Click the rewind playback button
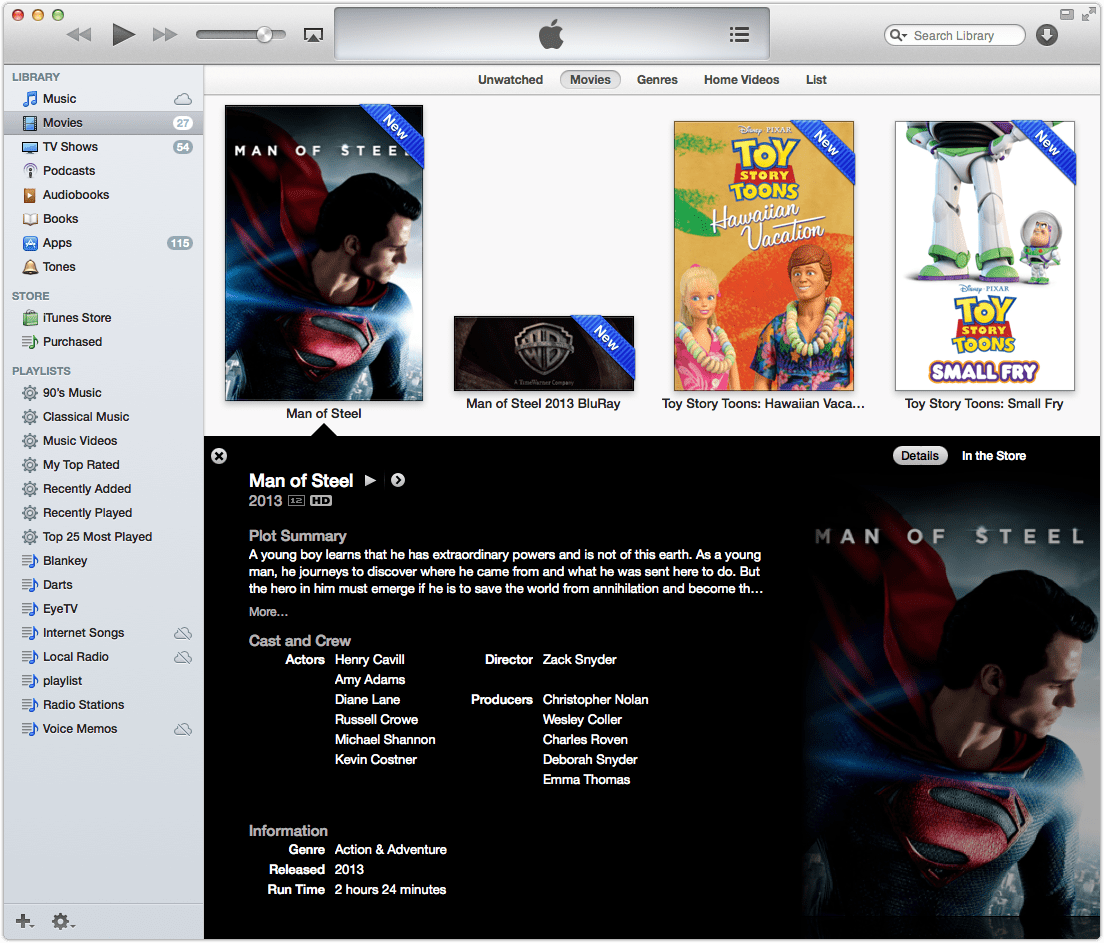The width and height of the screenshot is (1104, 943). [x=79, y=35]
